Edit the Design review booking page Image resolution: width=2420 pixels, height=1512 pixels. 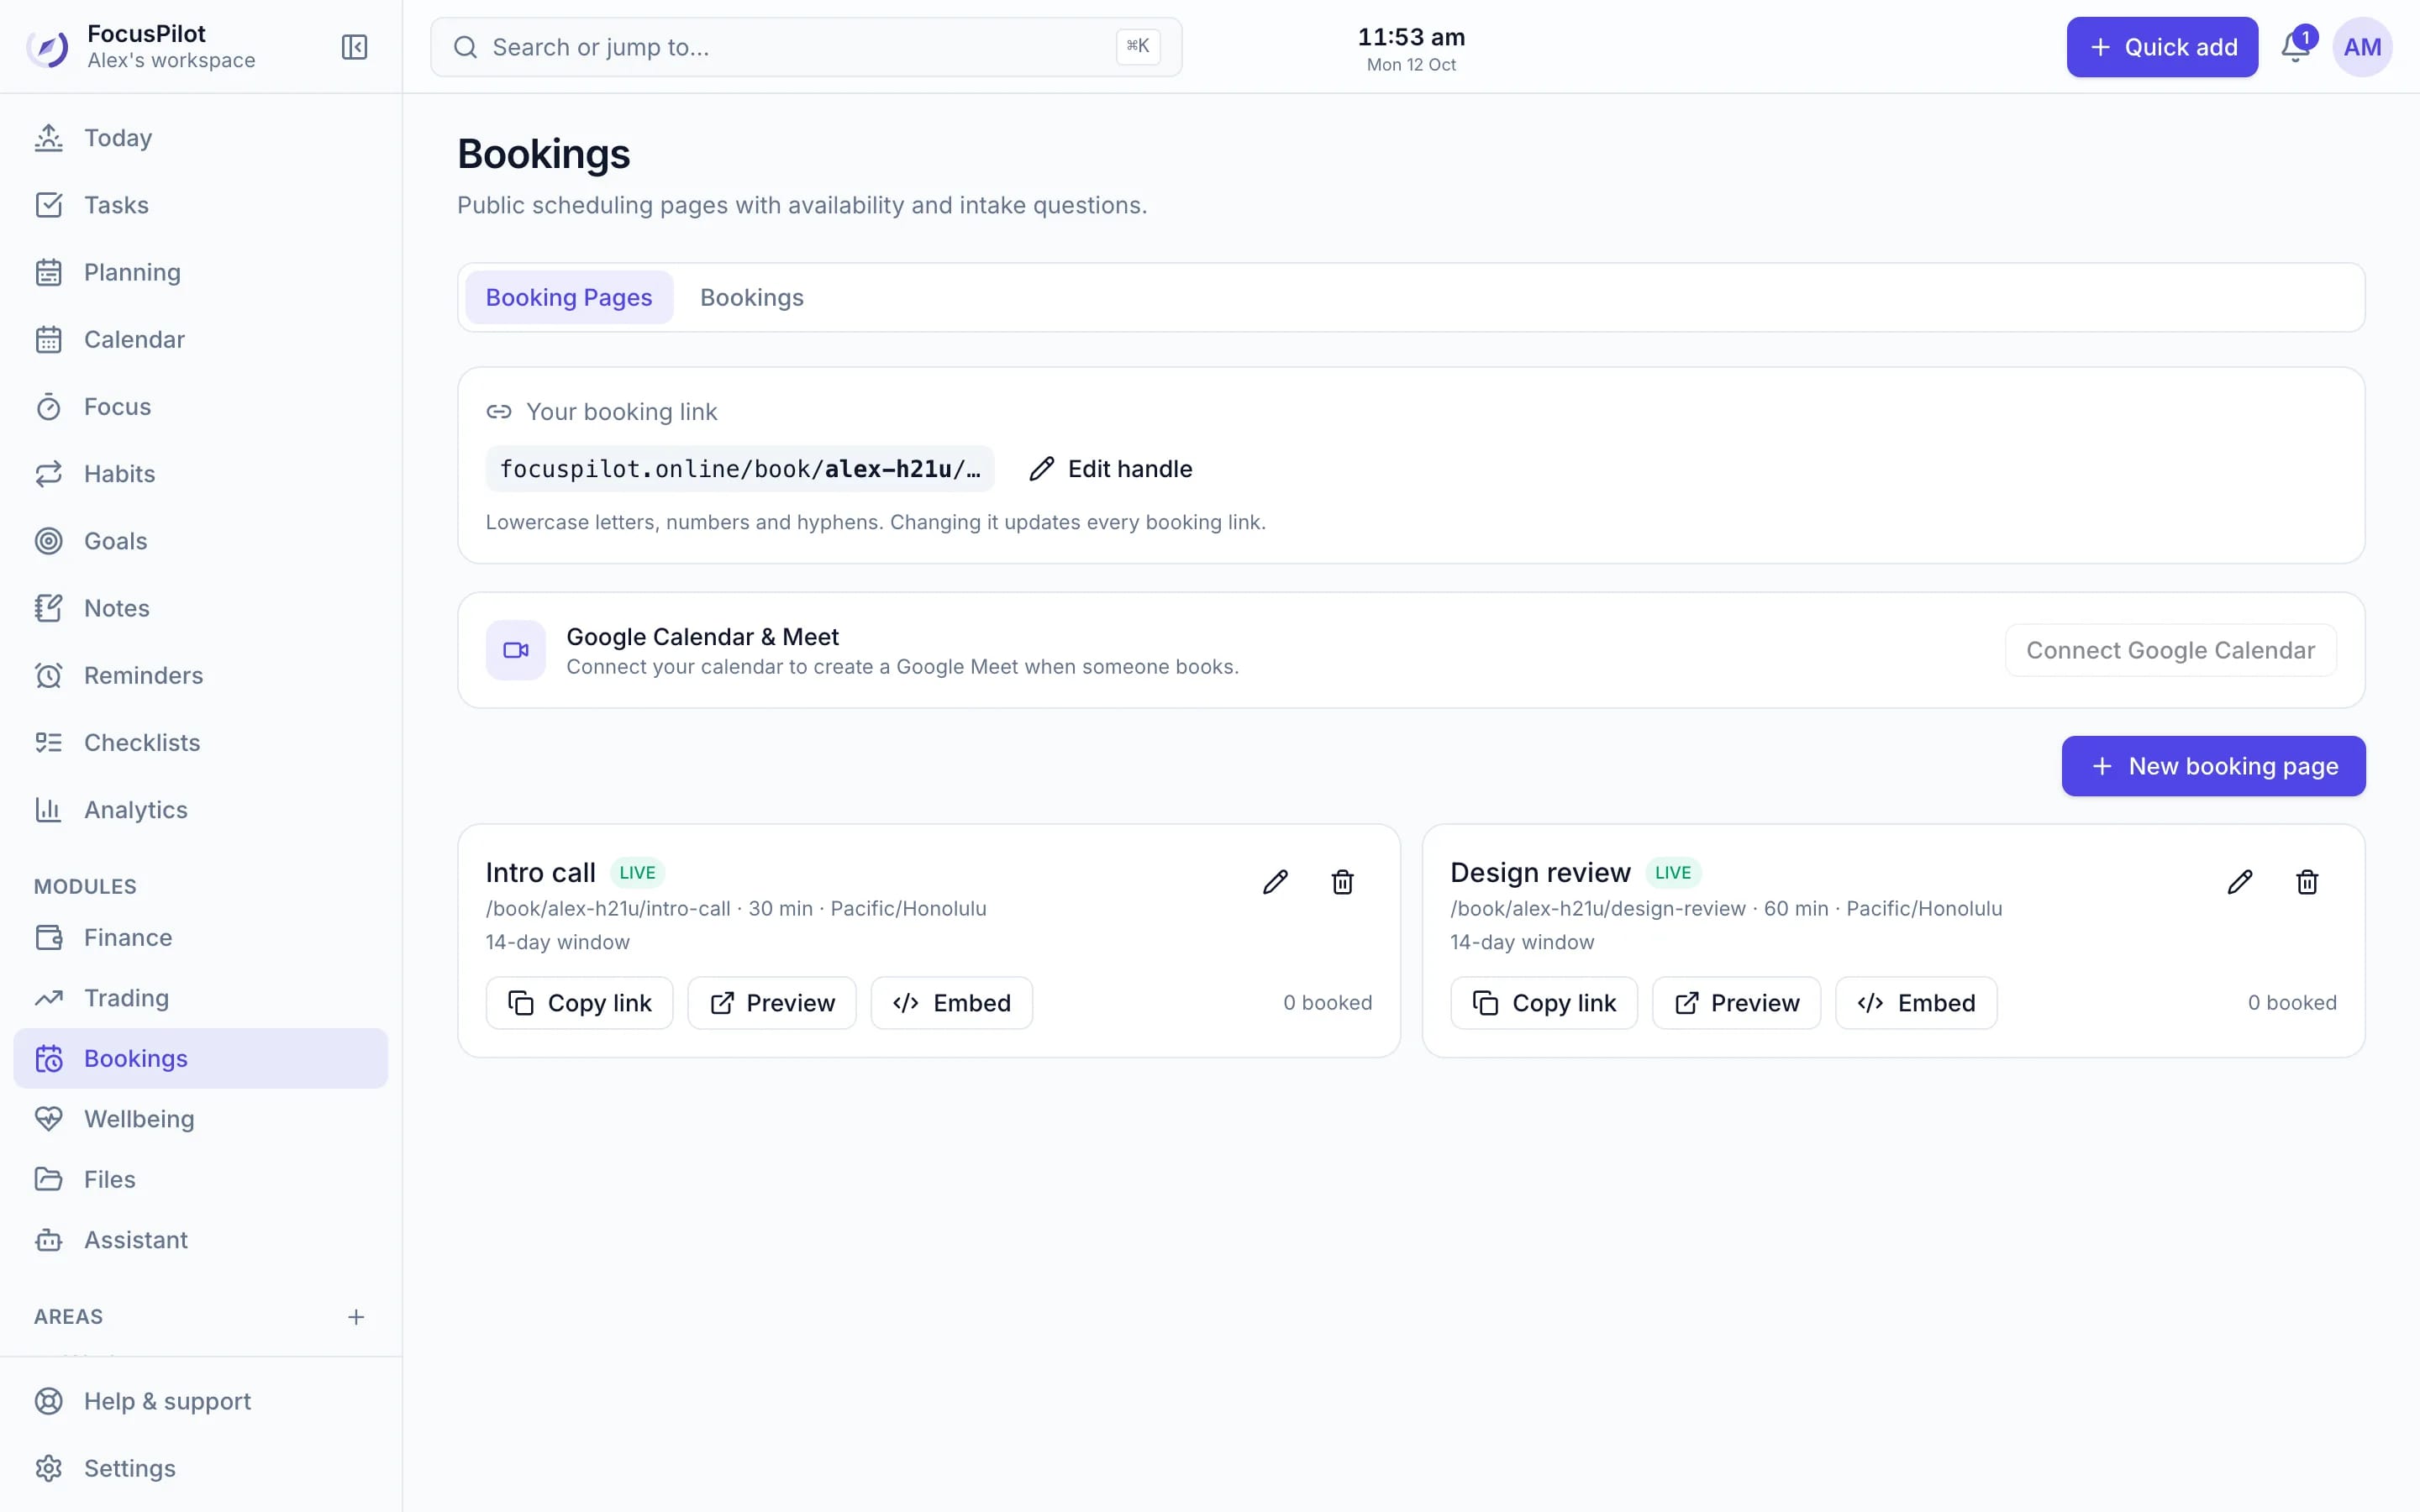[x=2240, y=882]
